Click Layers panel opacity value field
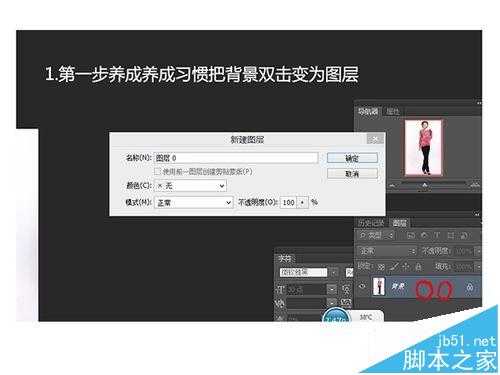This screenshot has width=500, height=375. pyautogui.click(x=464, y=251)
